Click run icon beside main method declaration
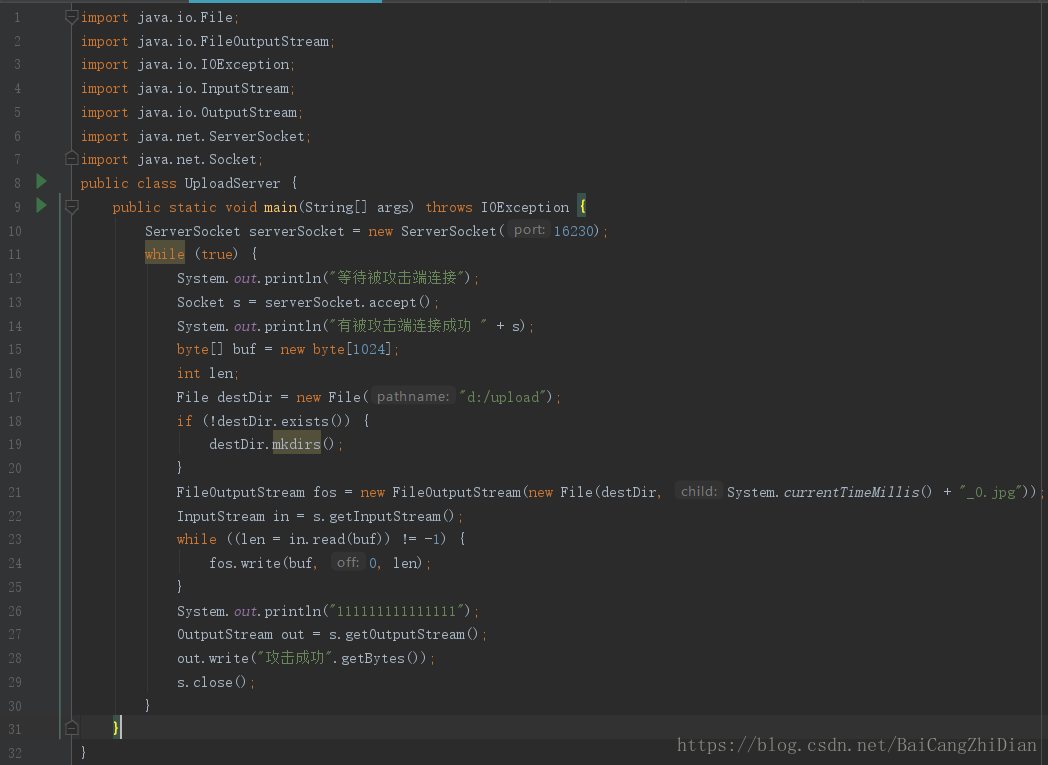Viewport: 1048px width, 765px height. (x=41, y=205)
